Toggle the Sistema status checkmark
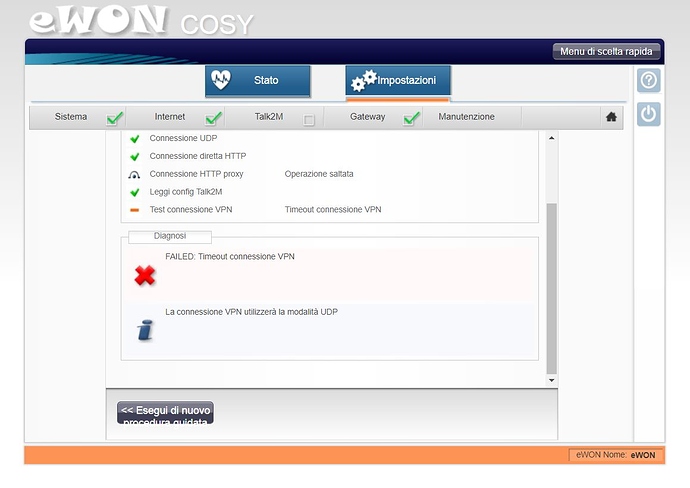 pos(115,118)
